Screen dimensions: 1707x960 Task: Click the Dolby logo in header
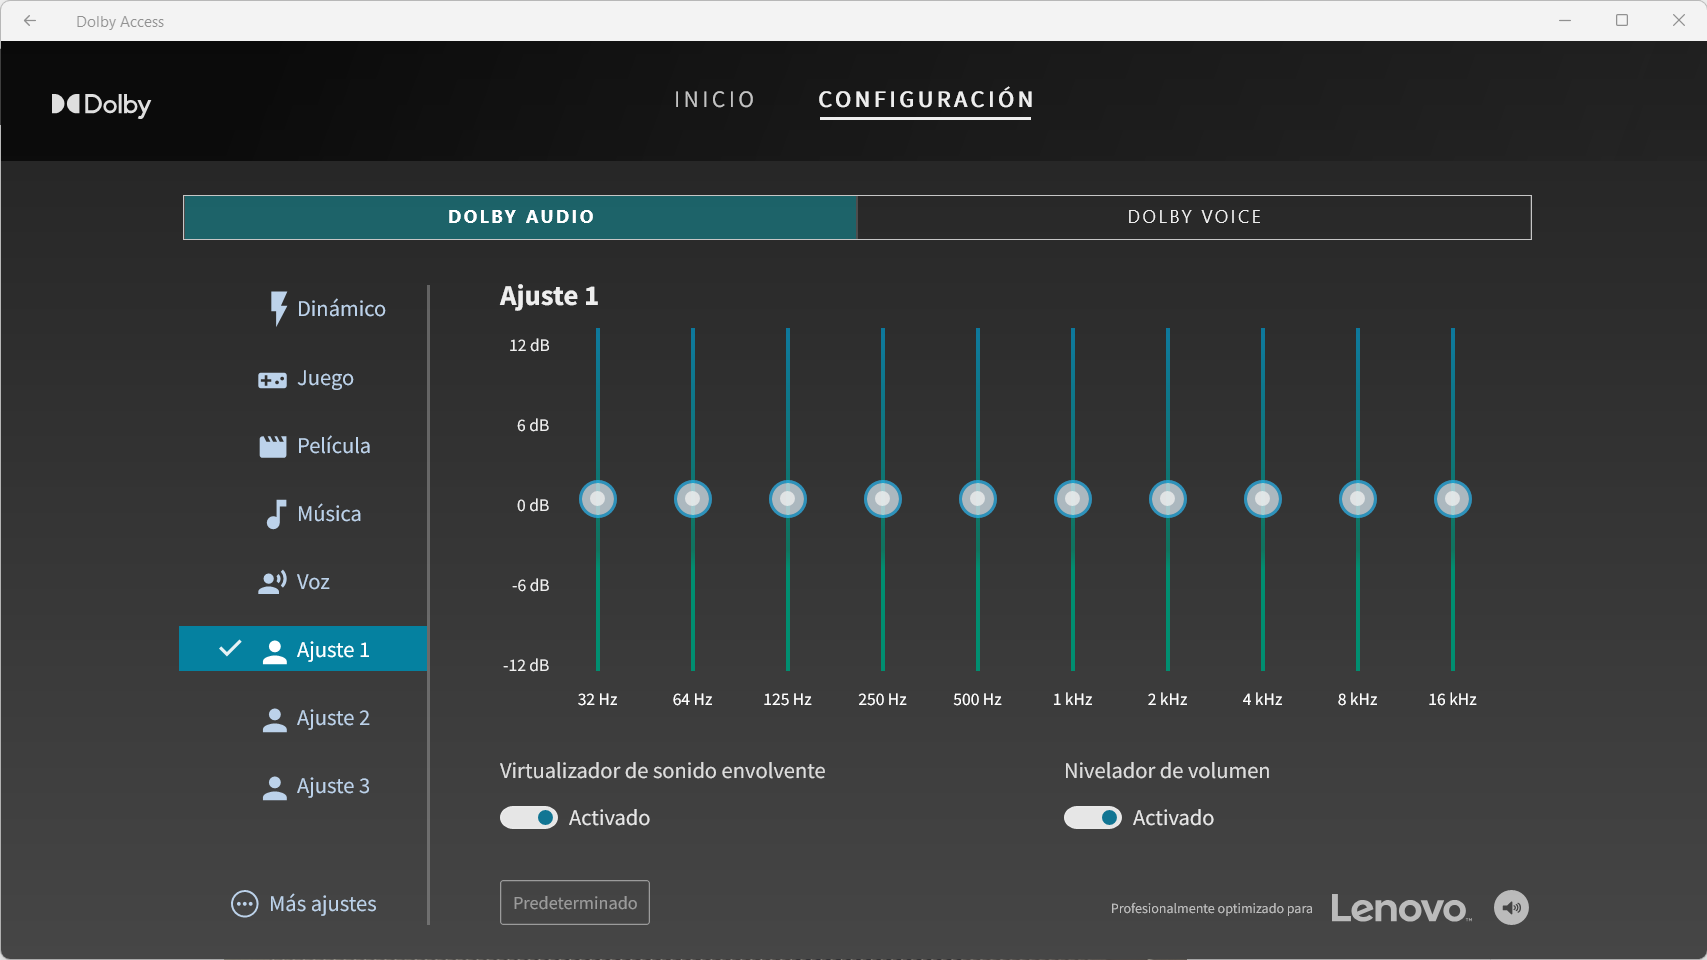pos(101,105)
